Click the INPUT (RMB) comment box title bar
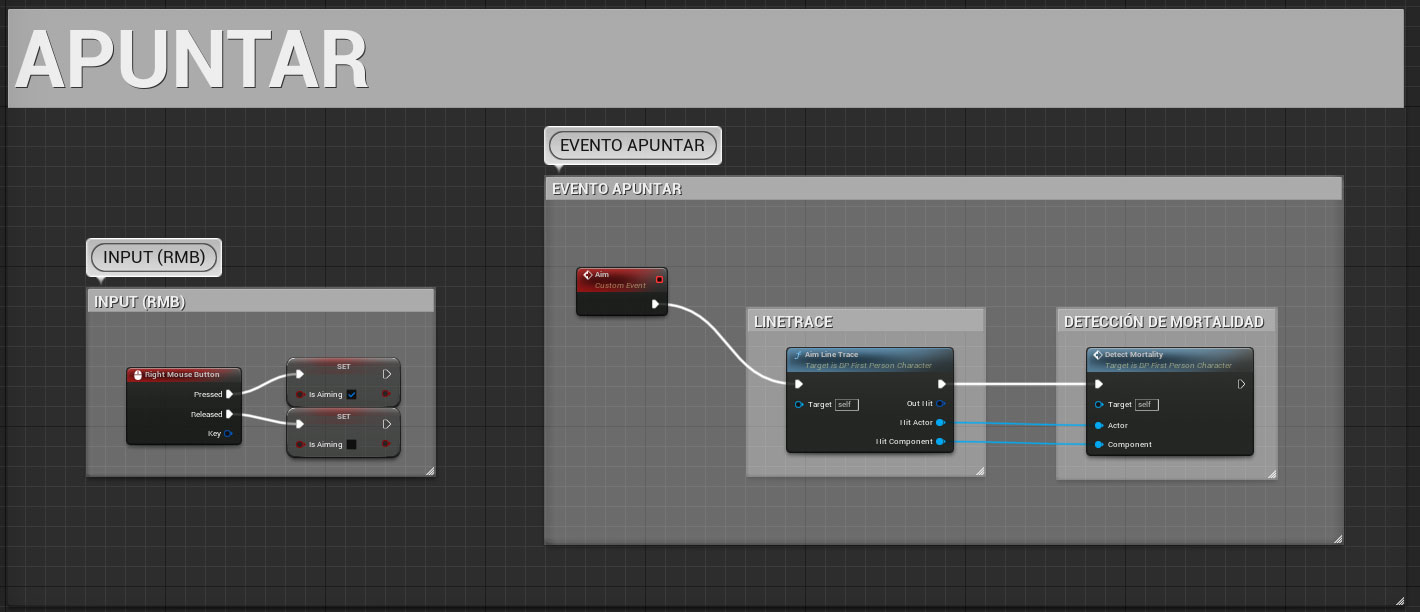This screenshot has height=612, width=1420. 261,301
